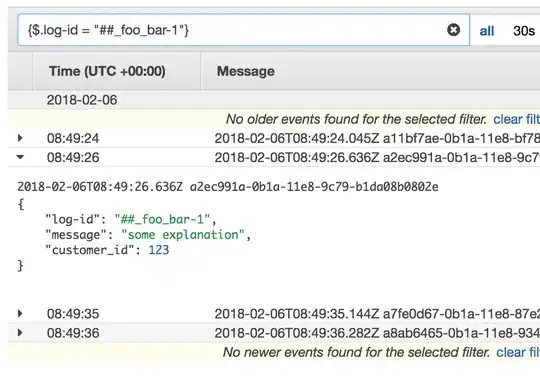Image resolution: width=540 pixels, height=376 pixels.
Task: Clear the filter text with the X icon
Action: [x=453, y=30]
